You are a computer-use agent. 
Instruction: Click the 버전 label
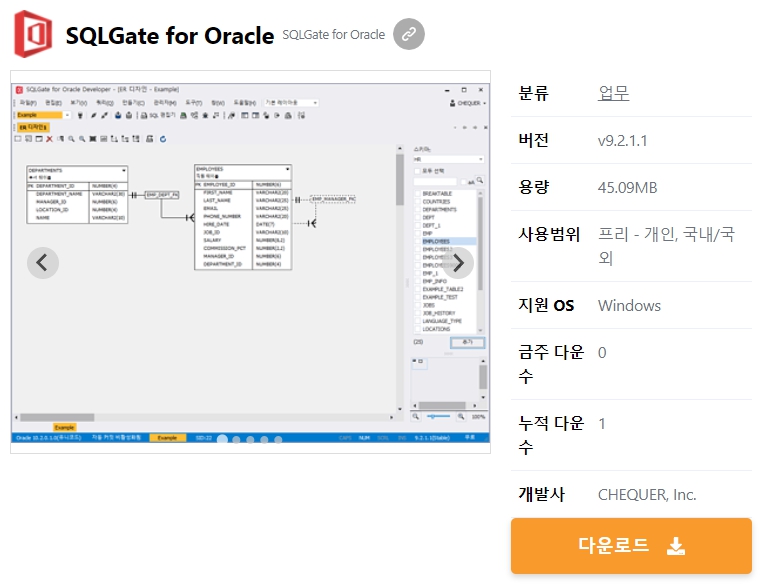click(534, 140)
